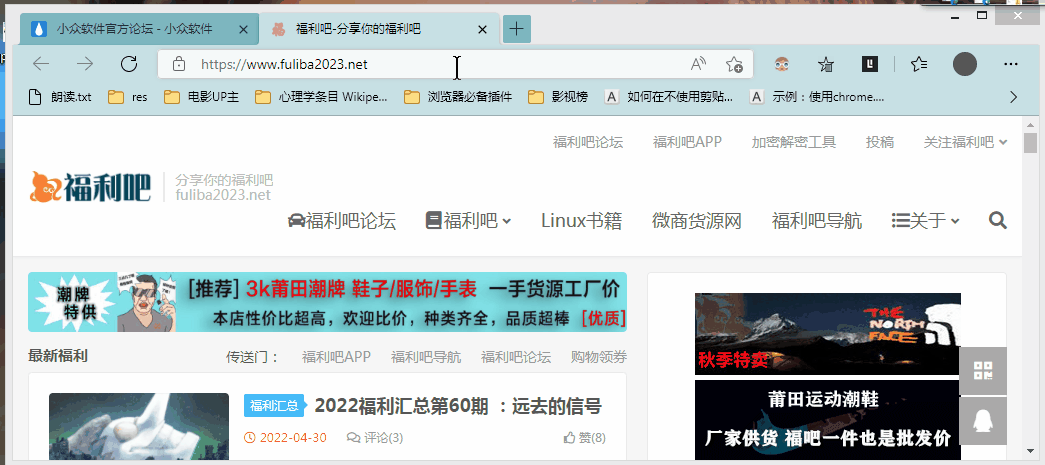Open the res bookmarks folder
This screenshot has width=1045, height=465.
[x=128, y=97]
